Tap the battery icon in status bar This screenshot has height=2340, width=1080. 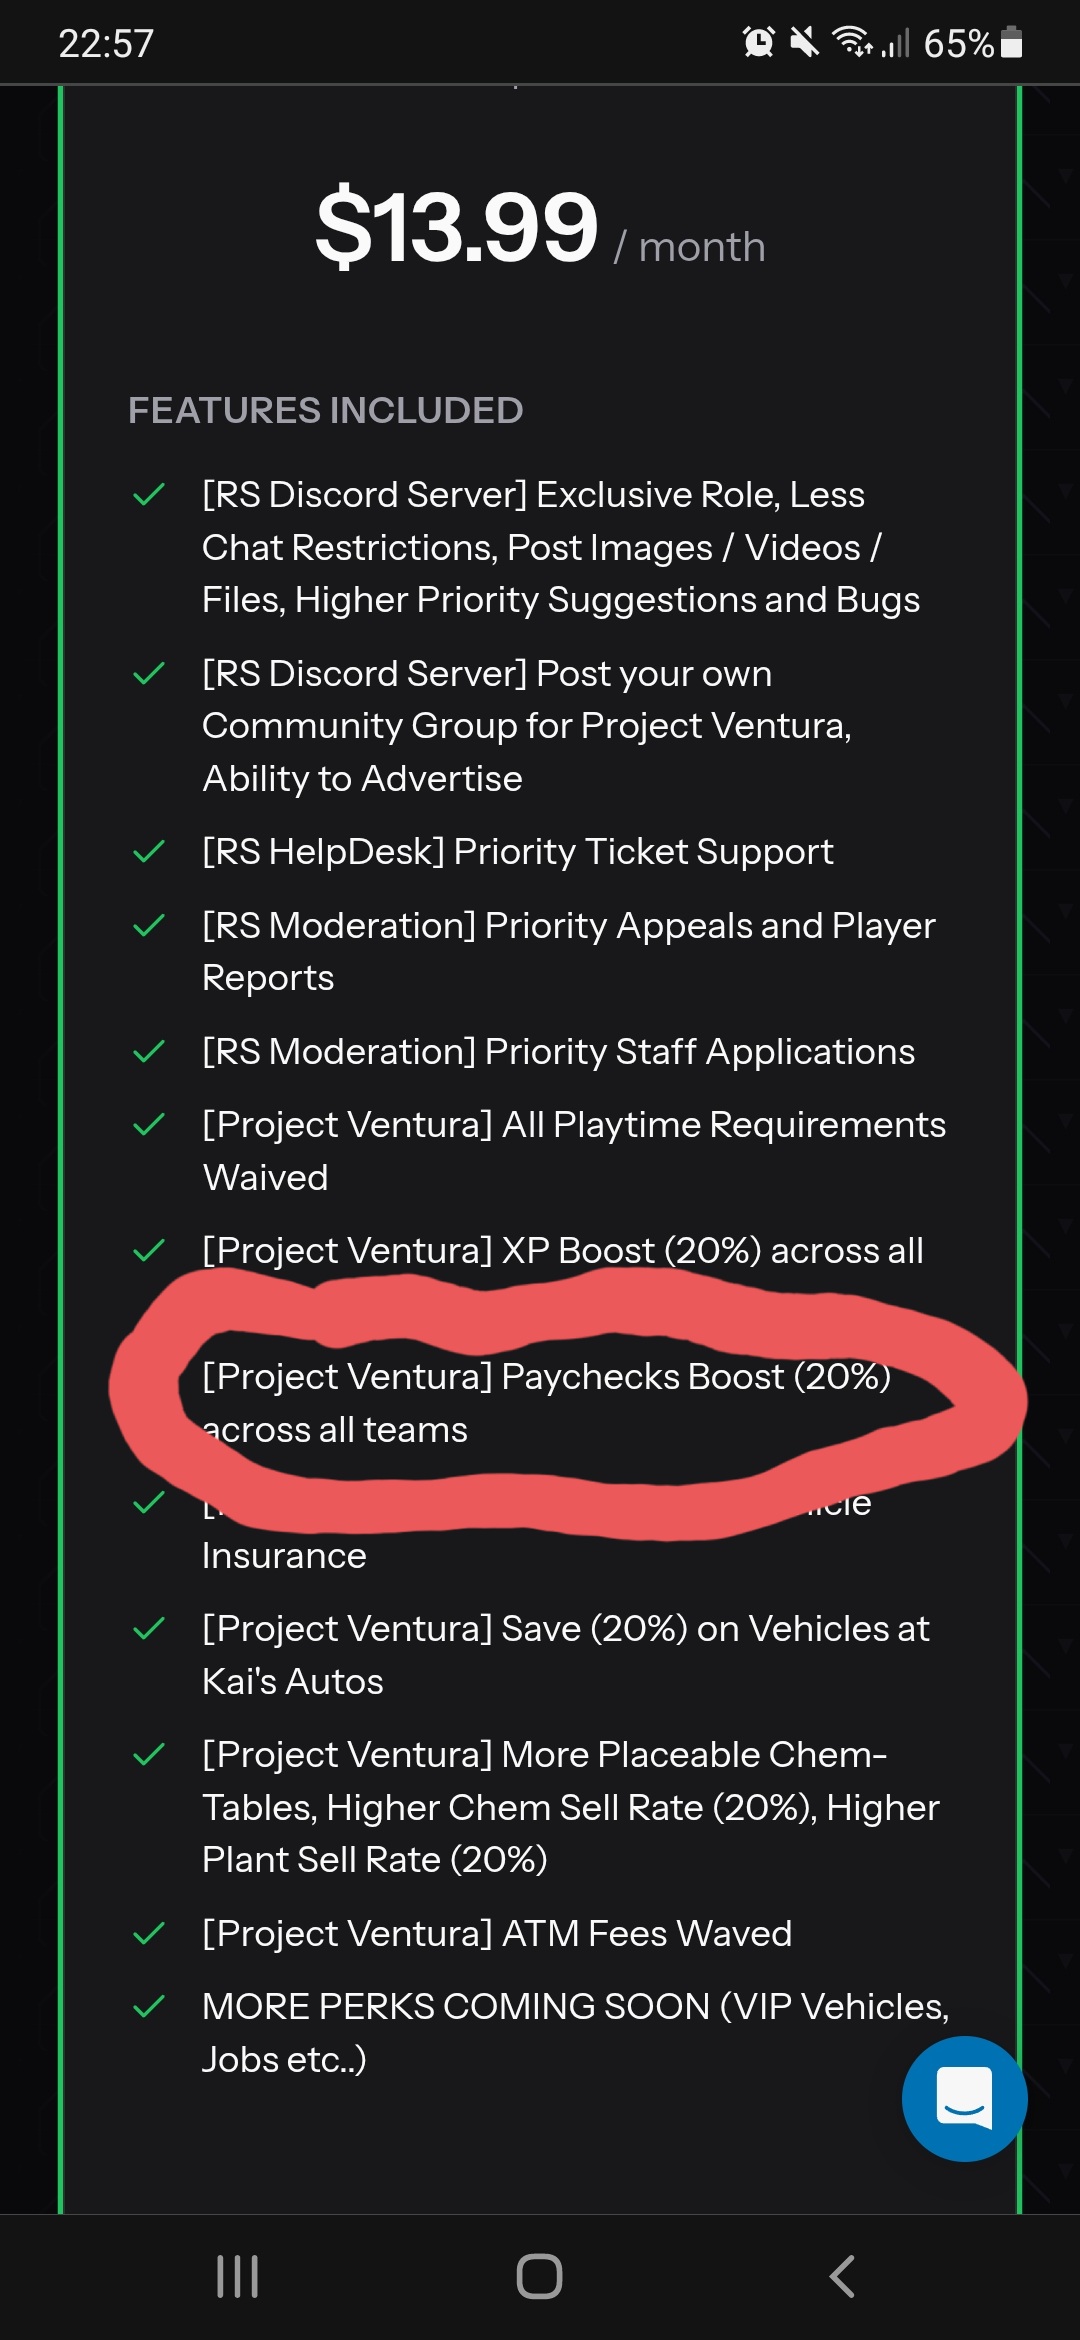click(x=1011, y=42)
